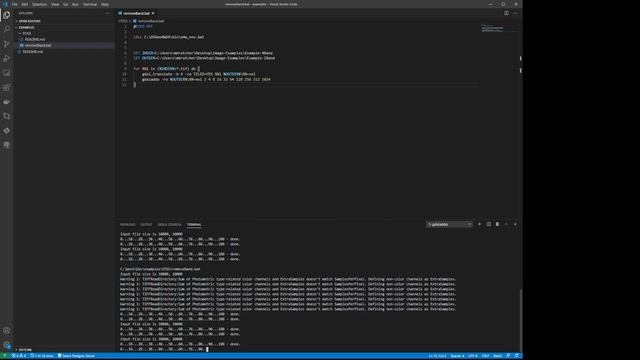Open README.md inside the FOSS folder
640x360 pixels.
[x=35, y=40]
